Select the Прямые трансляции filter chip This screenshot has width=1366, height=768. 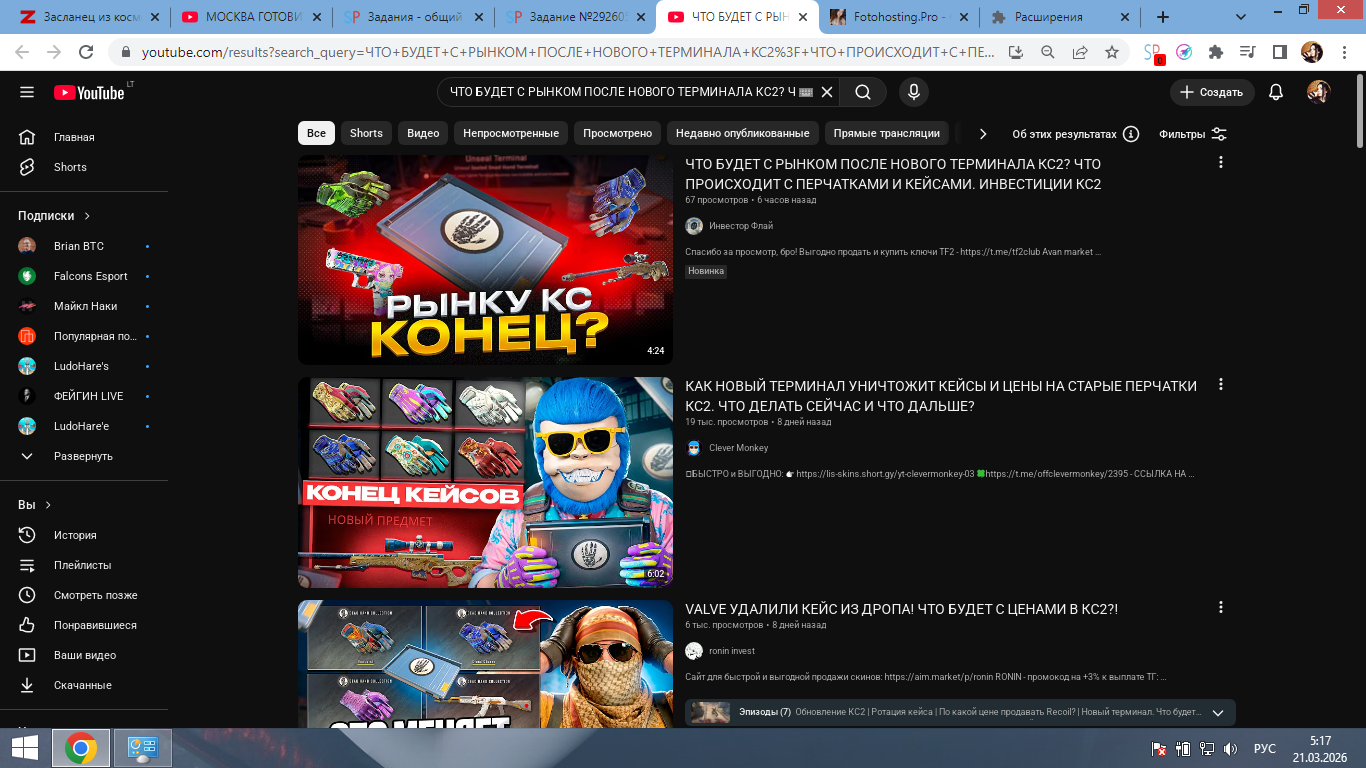point(887,133)
